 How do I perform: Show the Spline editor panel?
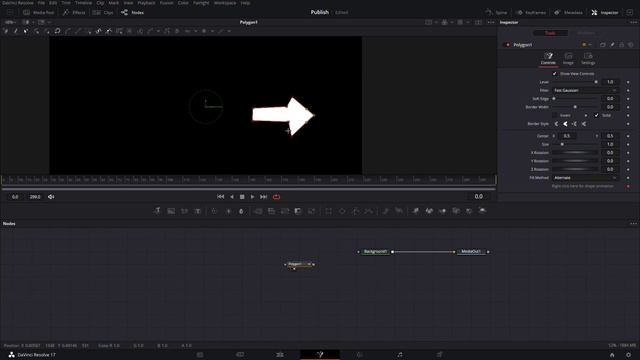pos(496,13)
